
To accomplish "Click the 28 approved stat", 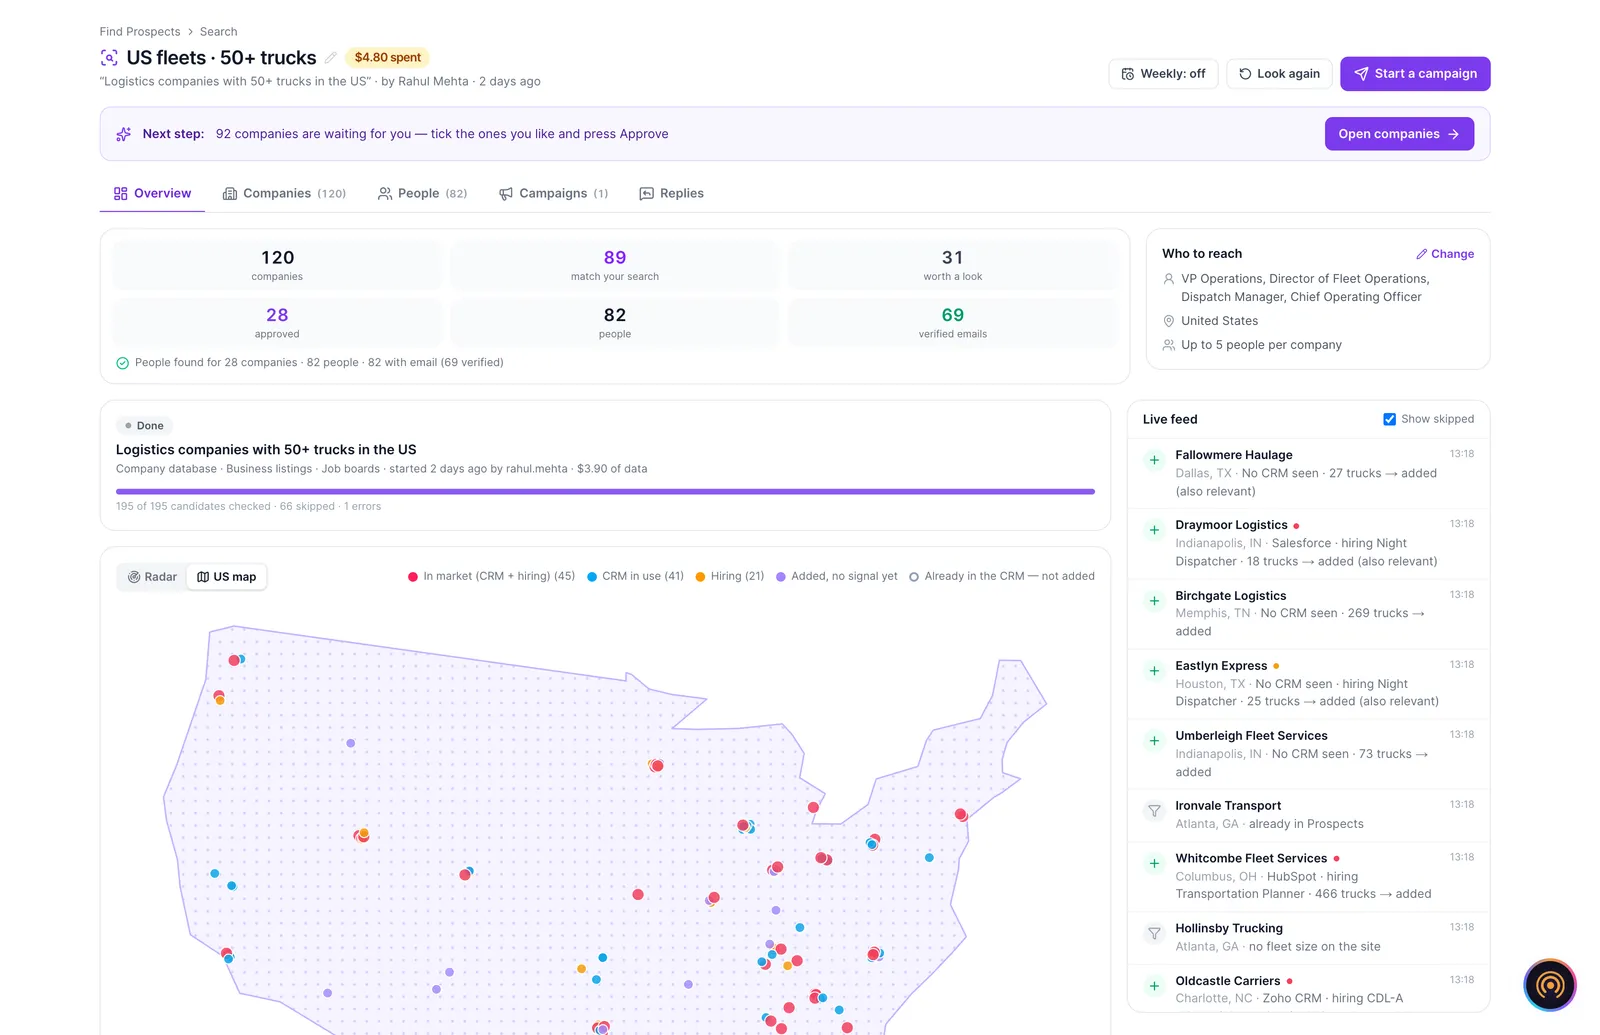I will click(277, 323).
